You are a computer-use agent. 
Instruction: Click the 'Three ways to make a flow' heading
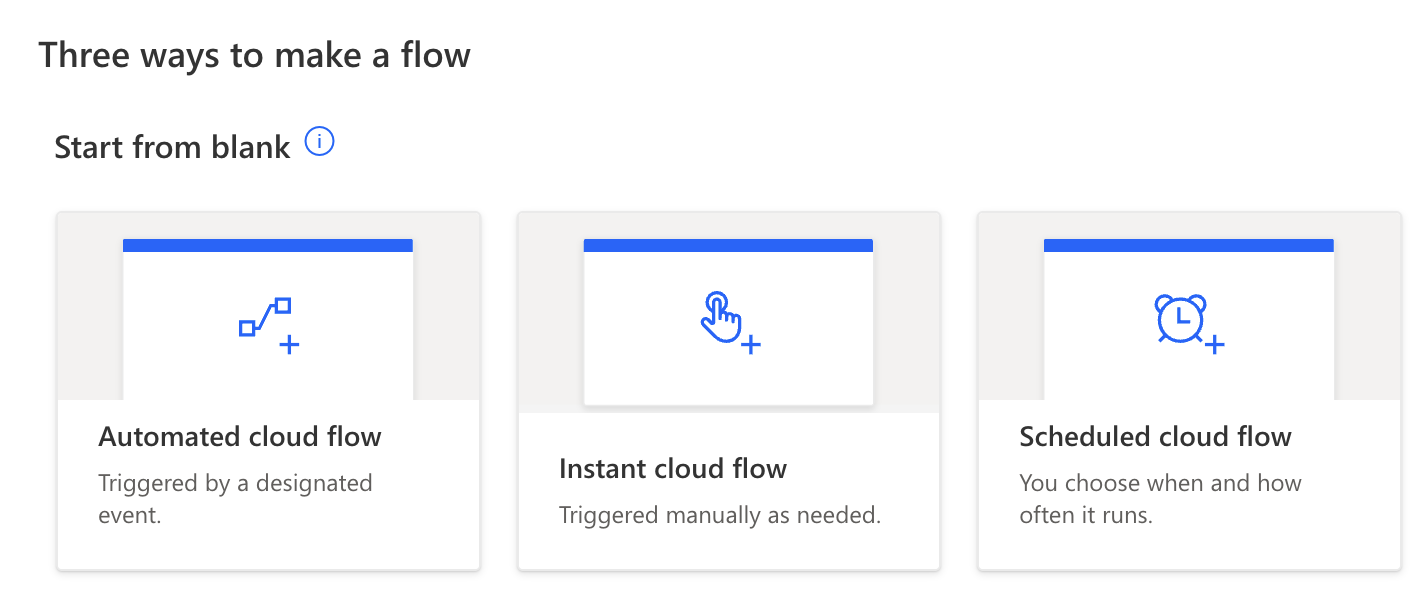[x=255, y=55]
